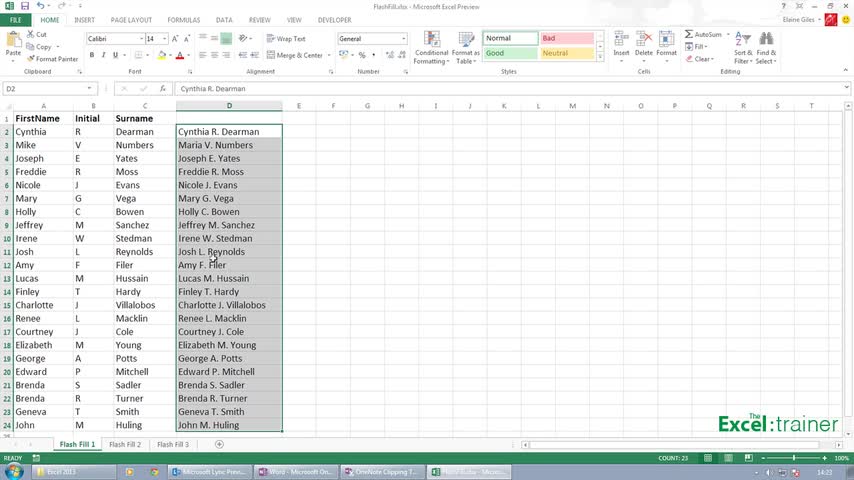Apply fill color with the paint bucket
The width and height of the screenshot is (854, 480).
[161, 55]
